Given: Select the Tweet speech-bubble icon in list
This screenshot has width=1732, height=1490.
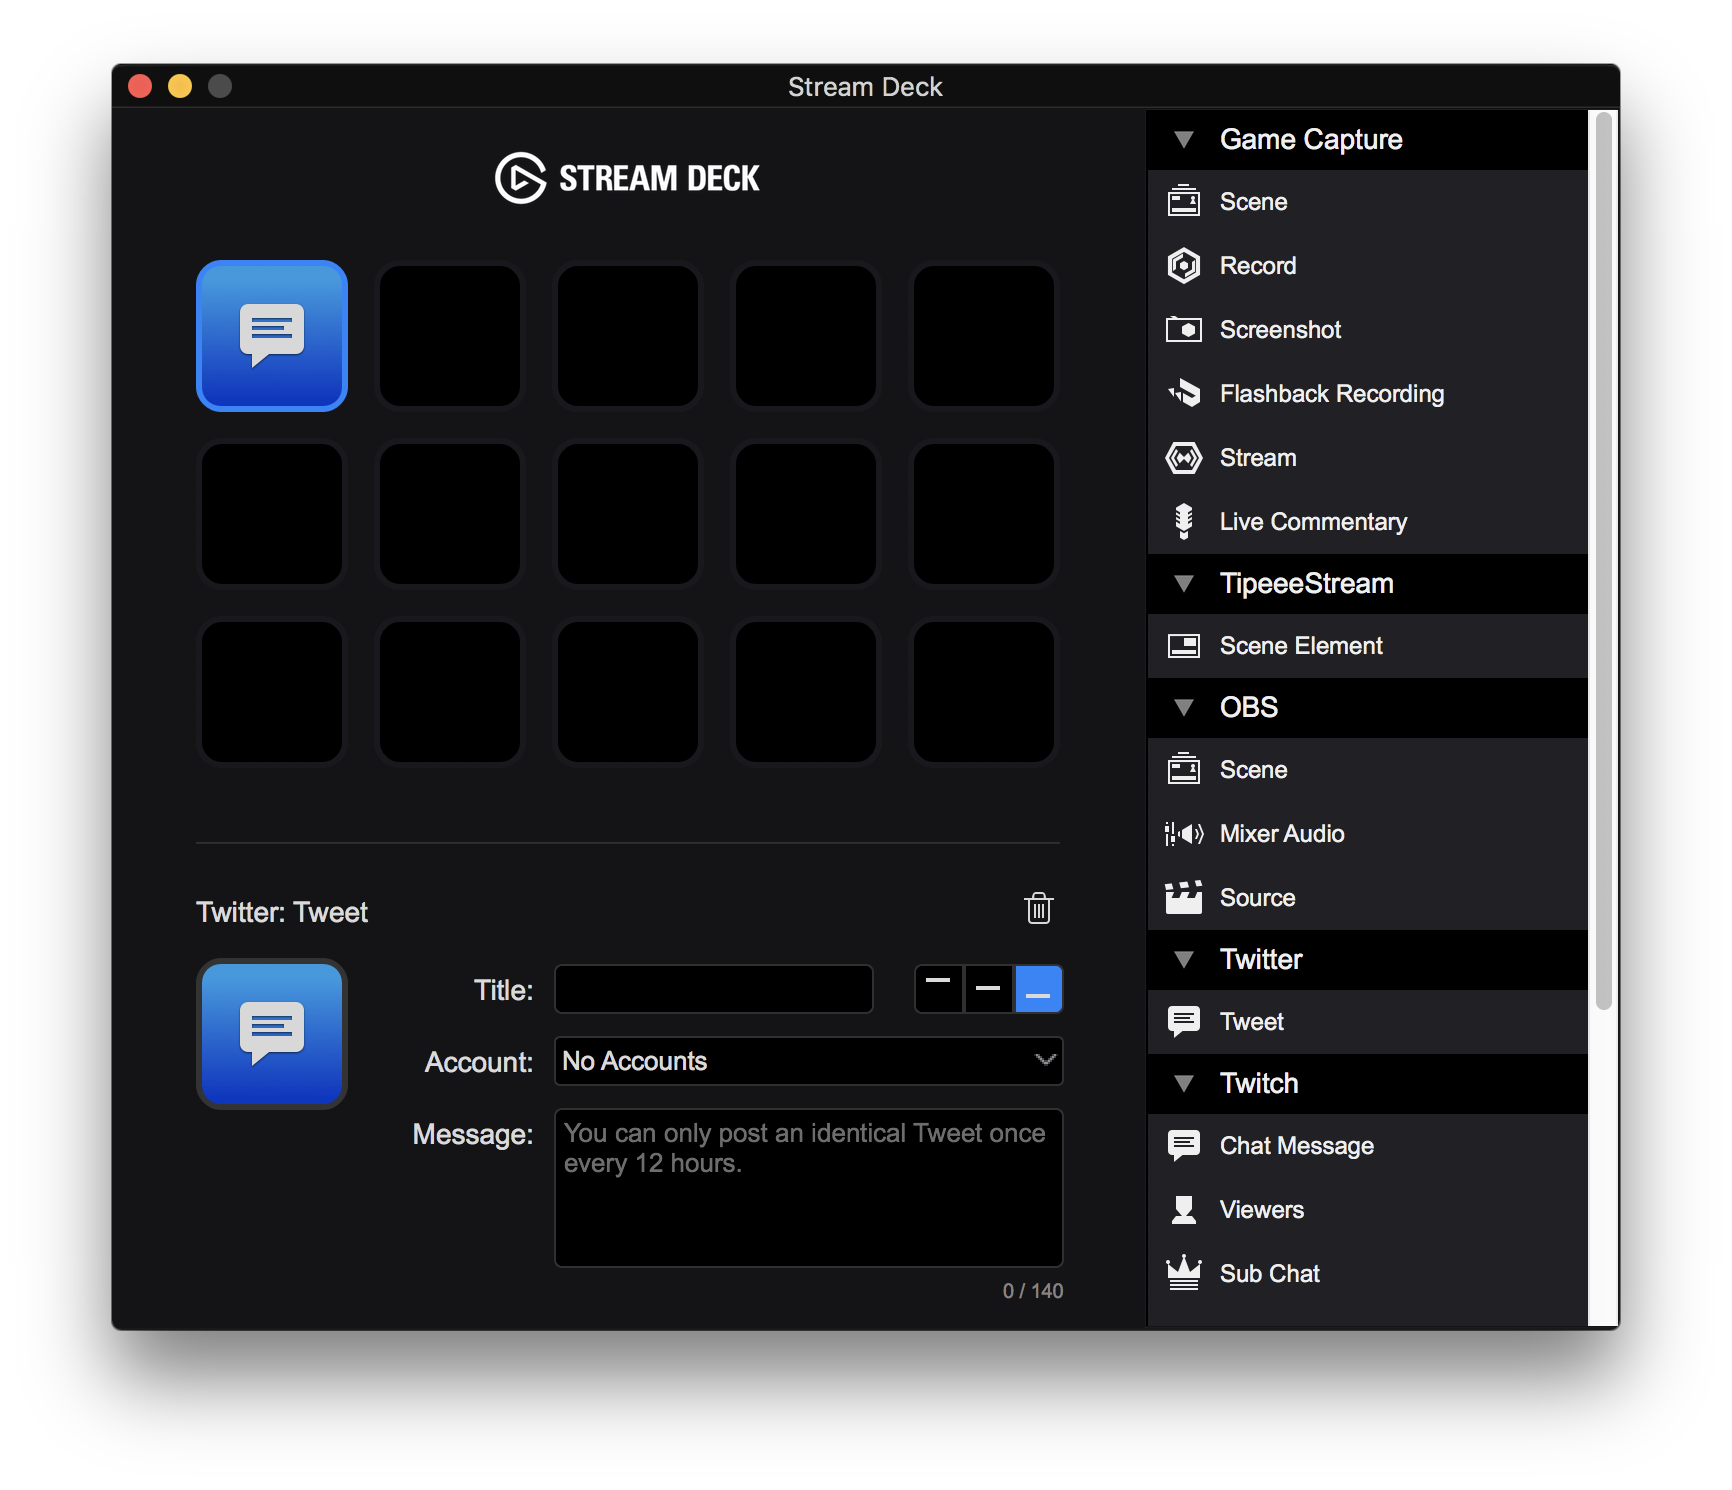Looking at the screenshot, I should pos(1184,1021).
